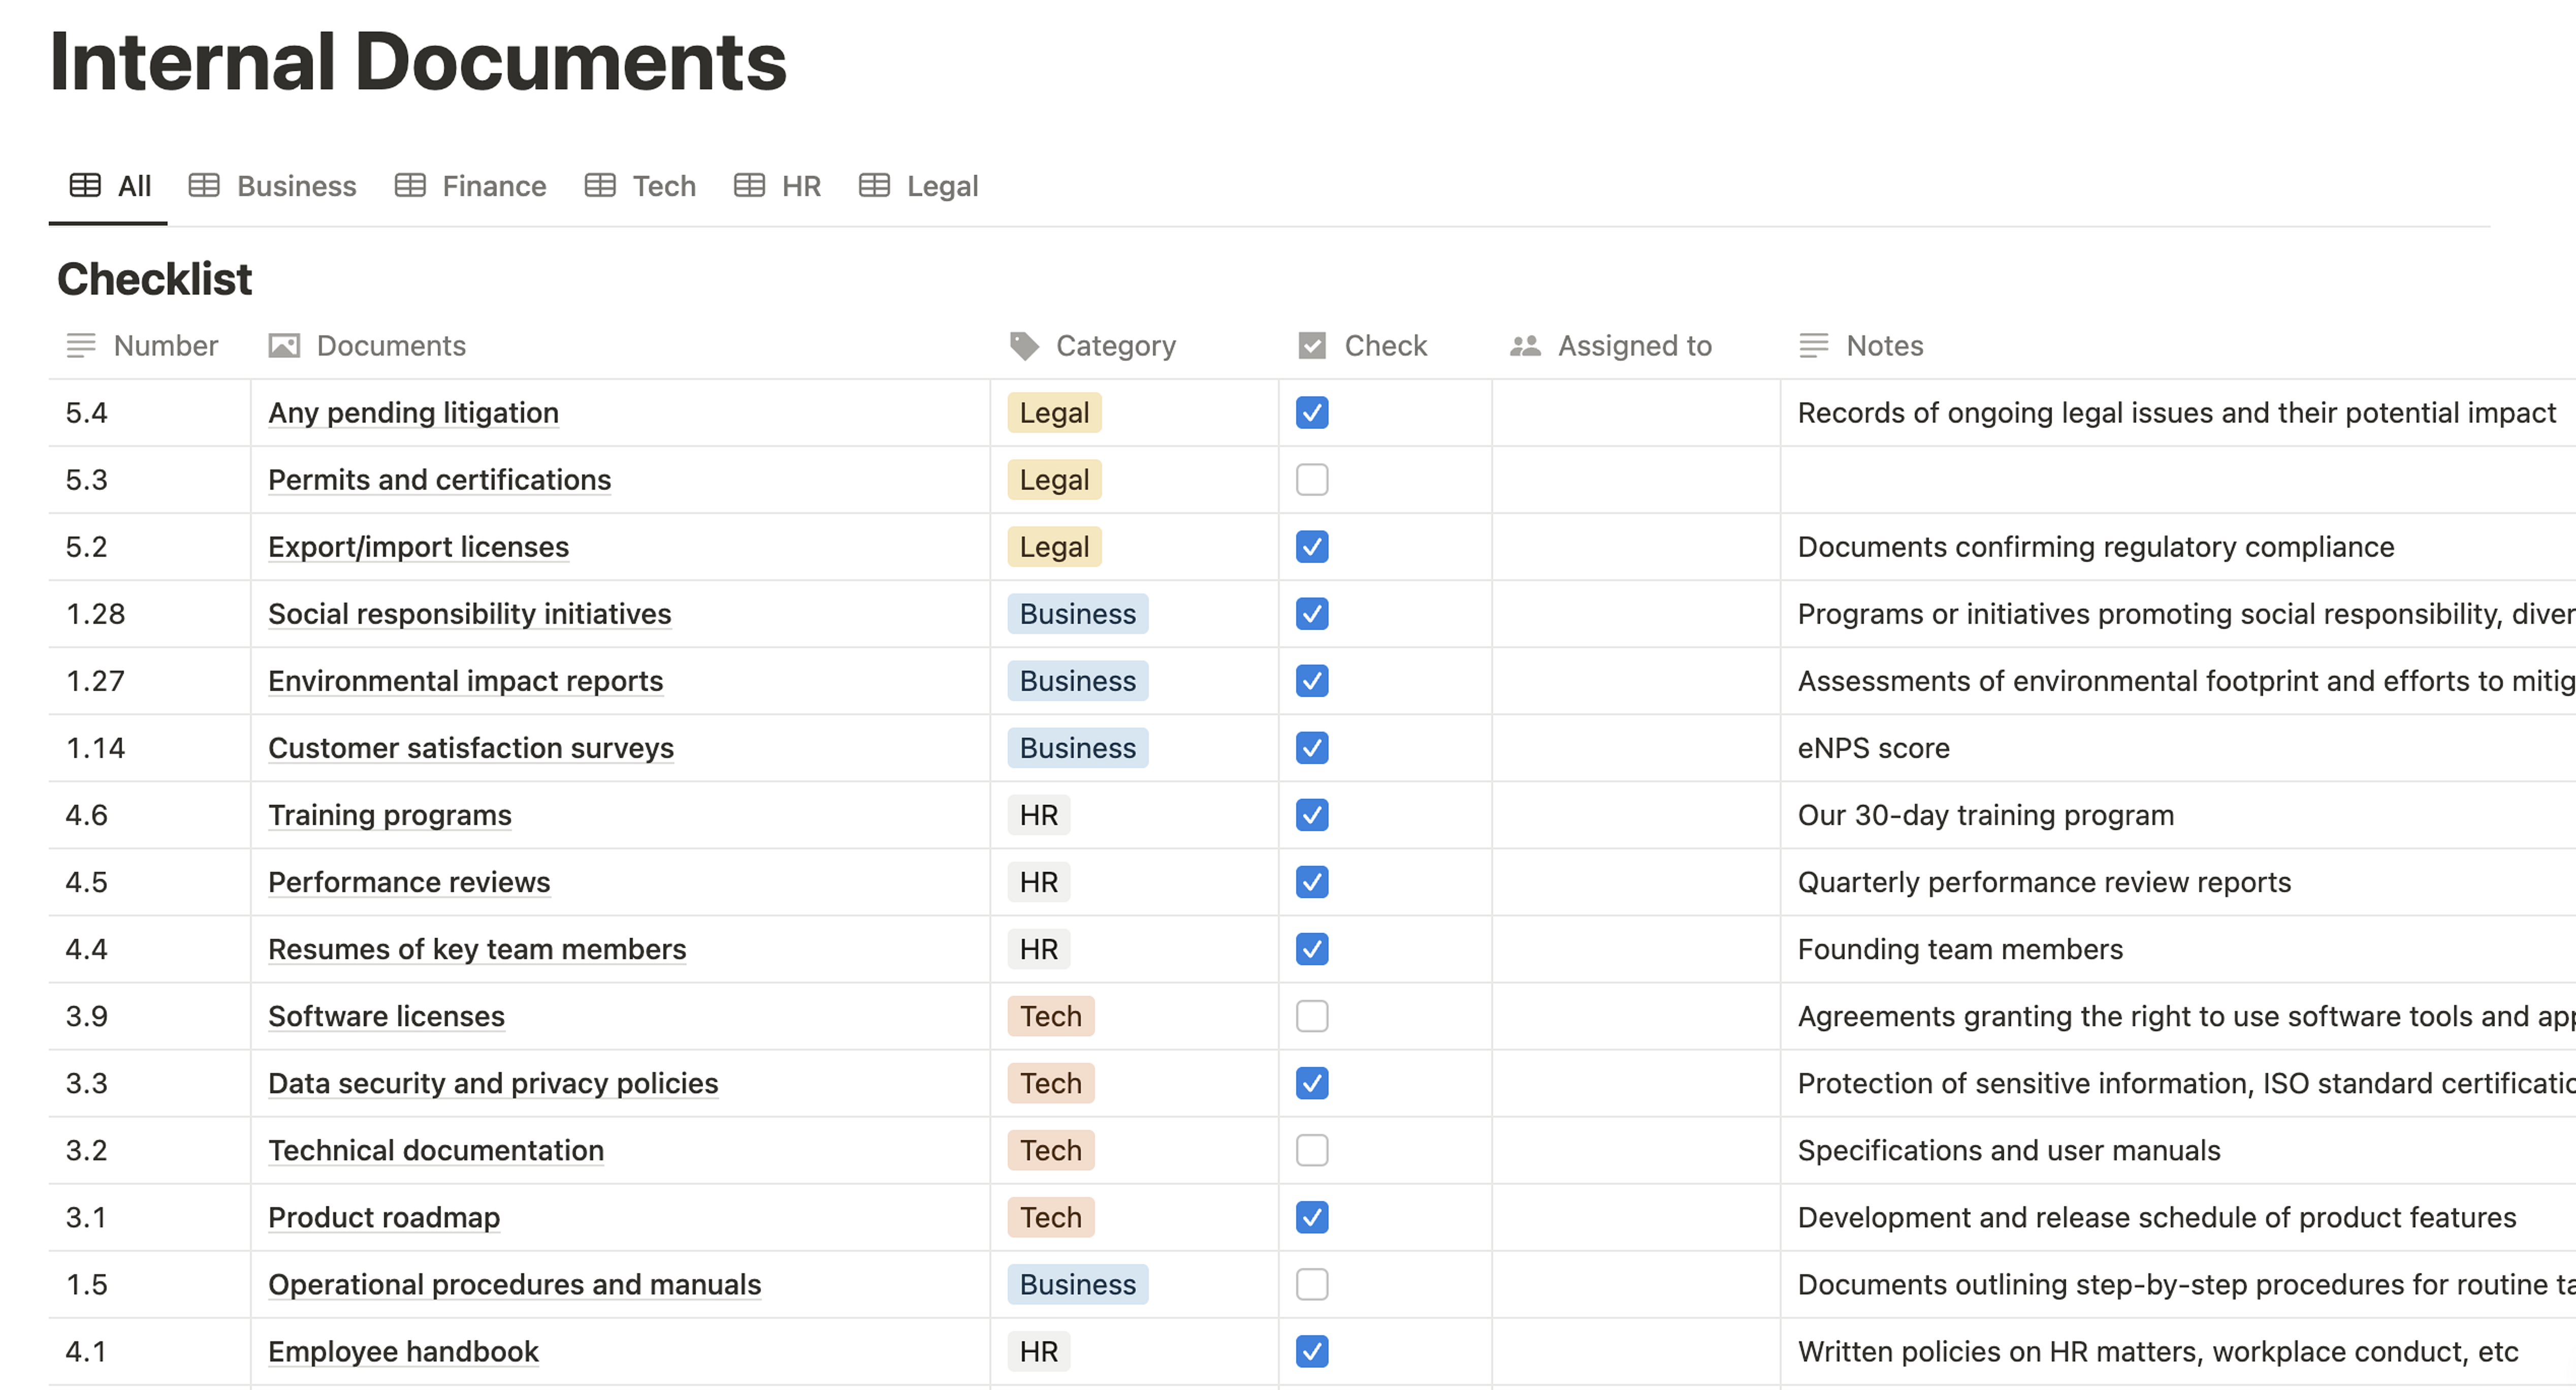Switch to the Legal view tab
Image resolution: width=2576 pixels, height=1390 pixels.
tap(941, 185)
